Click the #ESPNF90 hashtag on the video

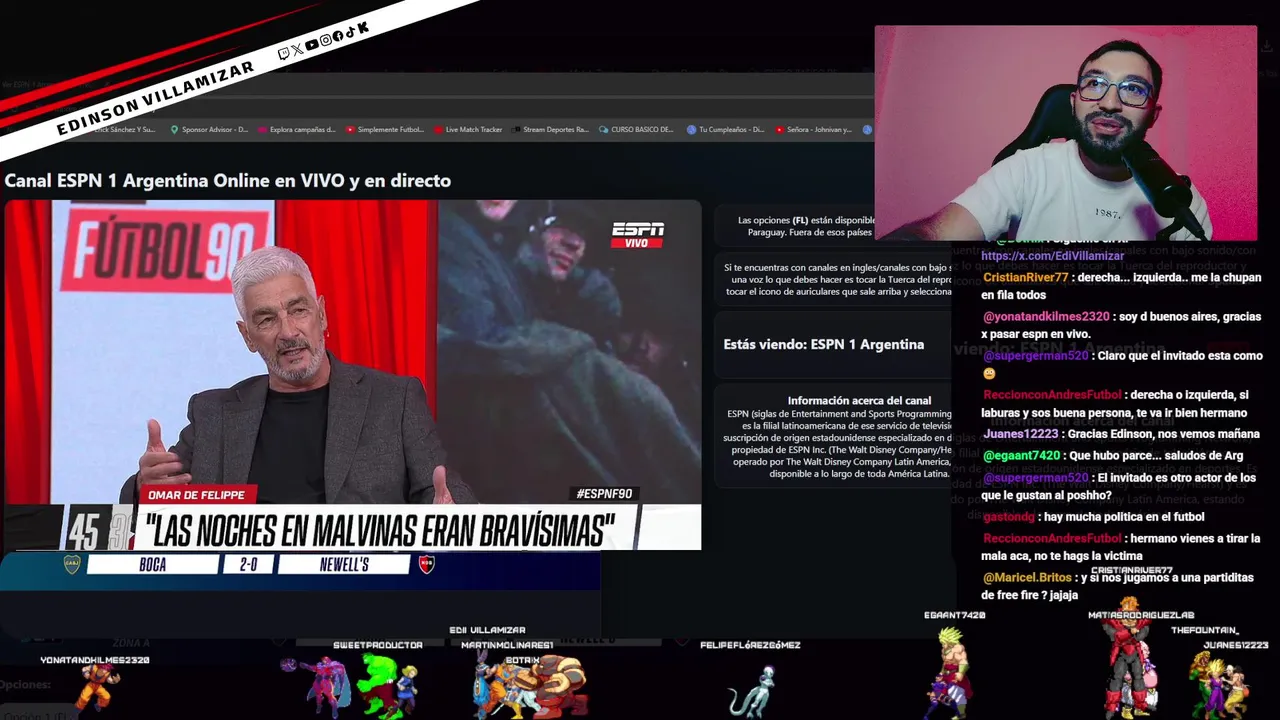tap(604, 494)
